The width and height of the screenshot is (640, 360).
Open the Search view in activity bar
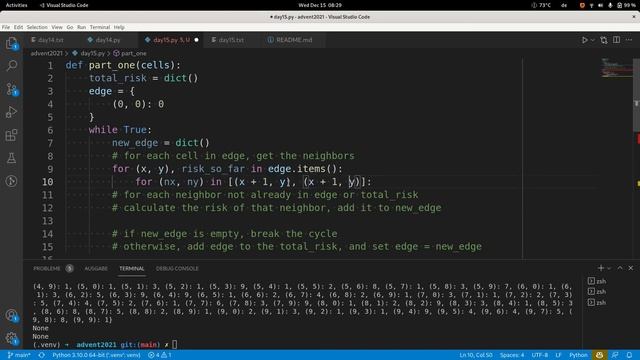[11, 66]
